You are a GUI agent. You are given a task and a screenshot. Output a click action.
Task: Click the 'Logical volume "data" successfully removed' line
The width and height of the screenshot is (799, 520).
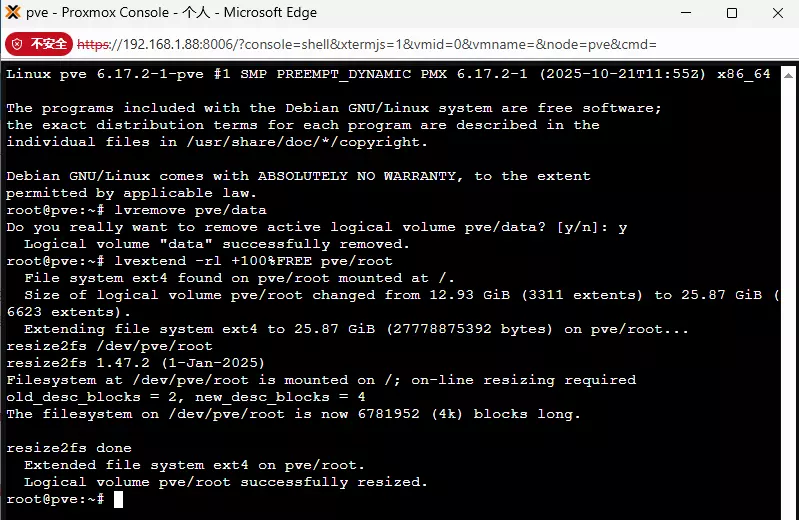point(217,244)
